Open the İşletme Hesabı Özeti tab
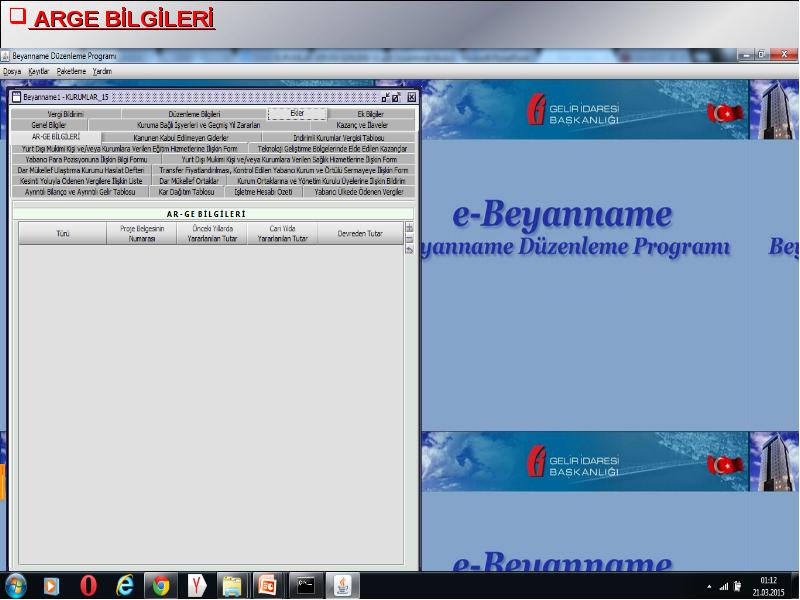 [x=263, y=192]
